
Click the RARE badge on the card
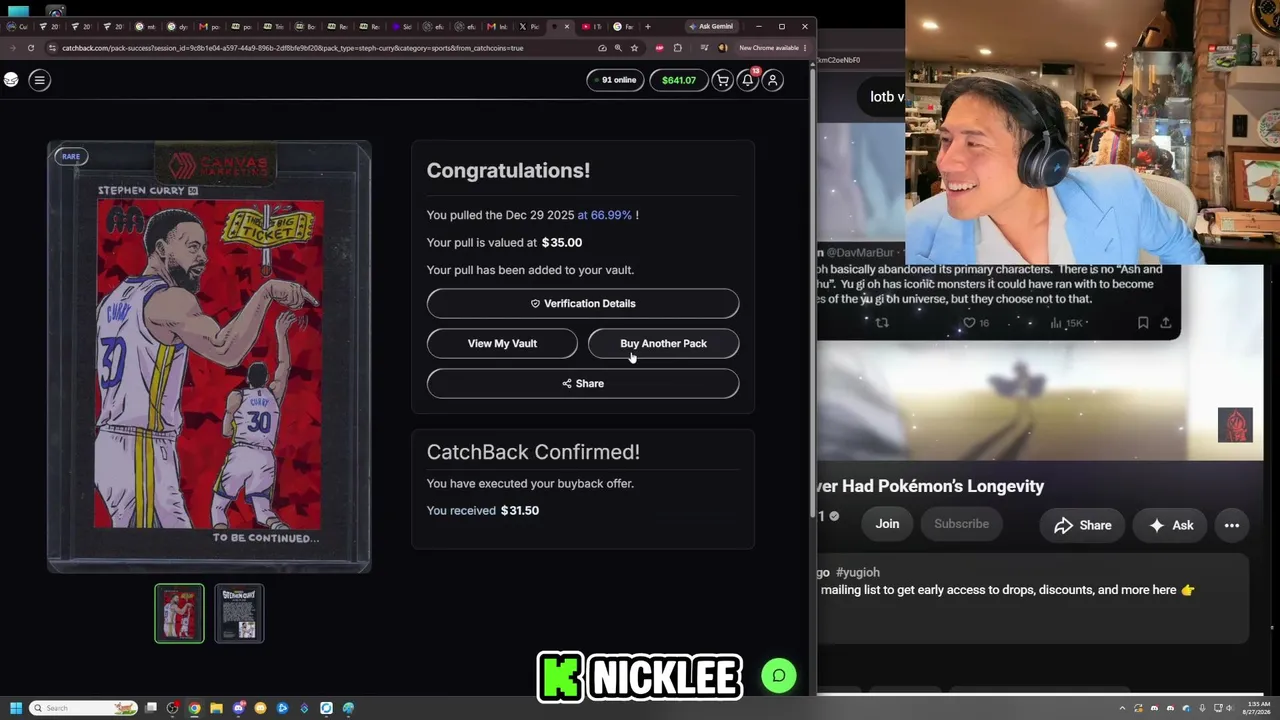[x=71, y=156]
